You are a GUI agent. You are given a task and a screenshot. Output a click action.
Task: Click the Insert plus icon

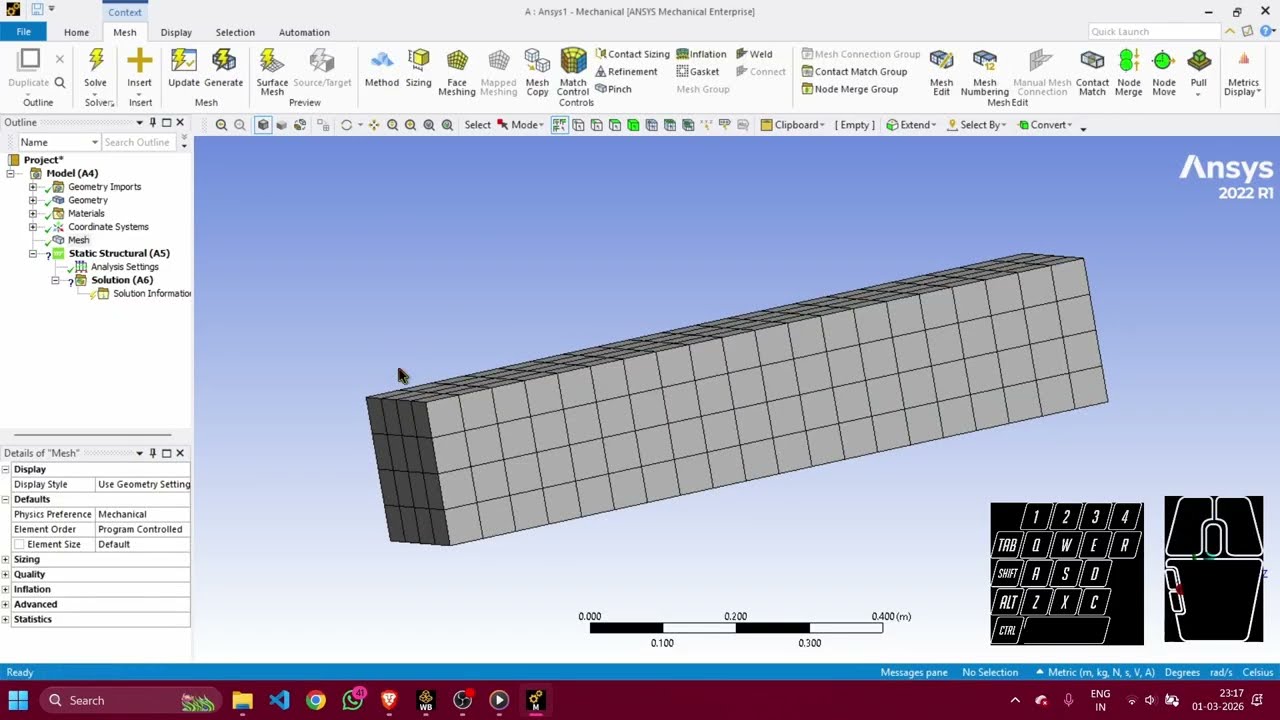coord(140,61)
